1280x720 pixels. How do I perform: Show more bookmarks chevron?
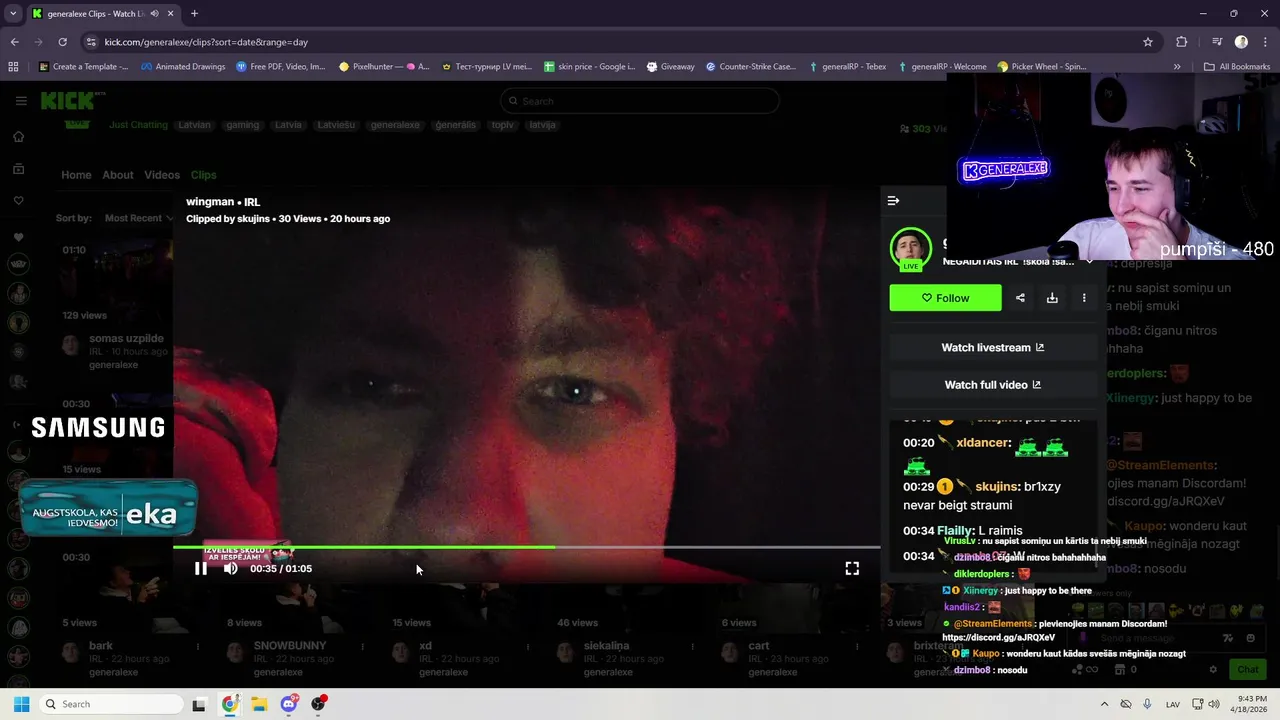pos(1177,67)
